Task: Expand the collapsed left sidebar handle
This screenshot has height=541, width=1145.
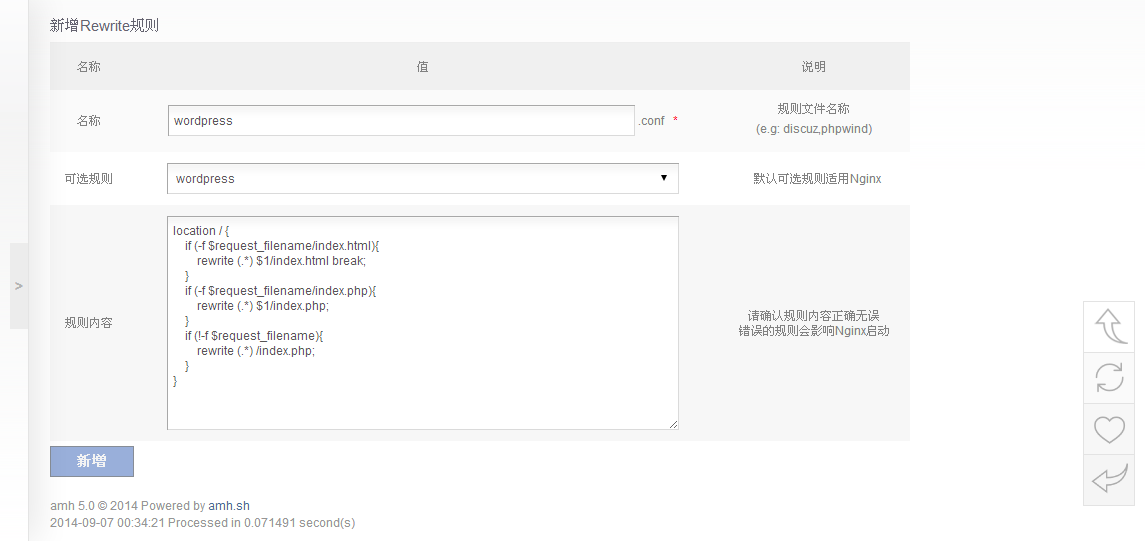Action: 18,286
